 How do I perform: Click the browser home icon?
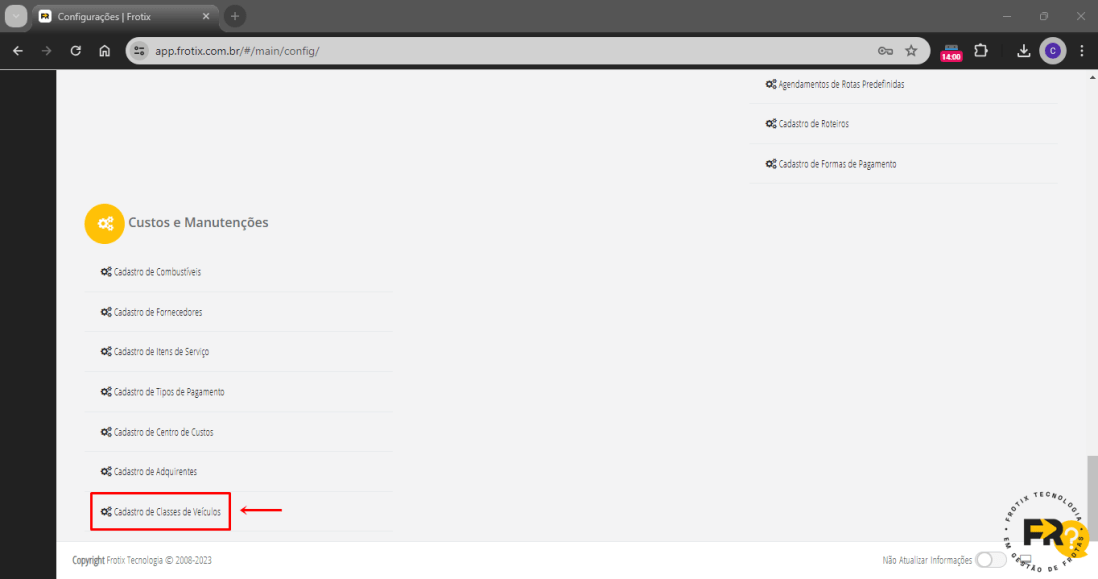pyautogui.click(x=104, y=51)
